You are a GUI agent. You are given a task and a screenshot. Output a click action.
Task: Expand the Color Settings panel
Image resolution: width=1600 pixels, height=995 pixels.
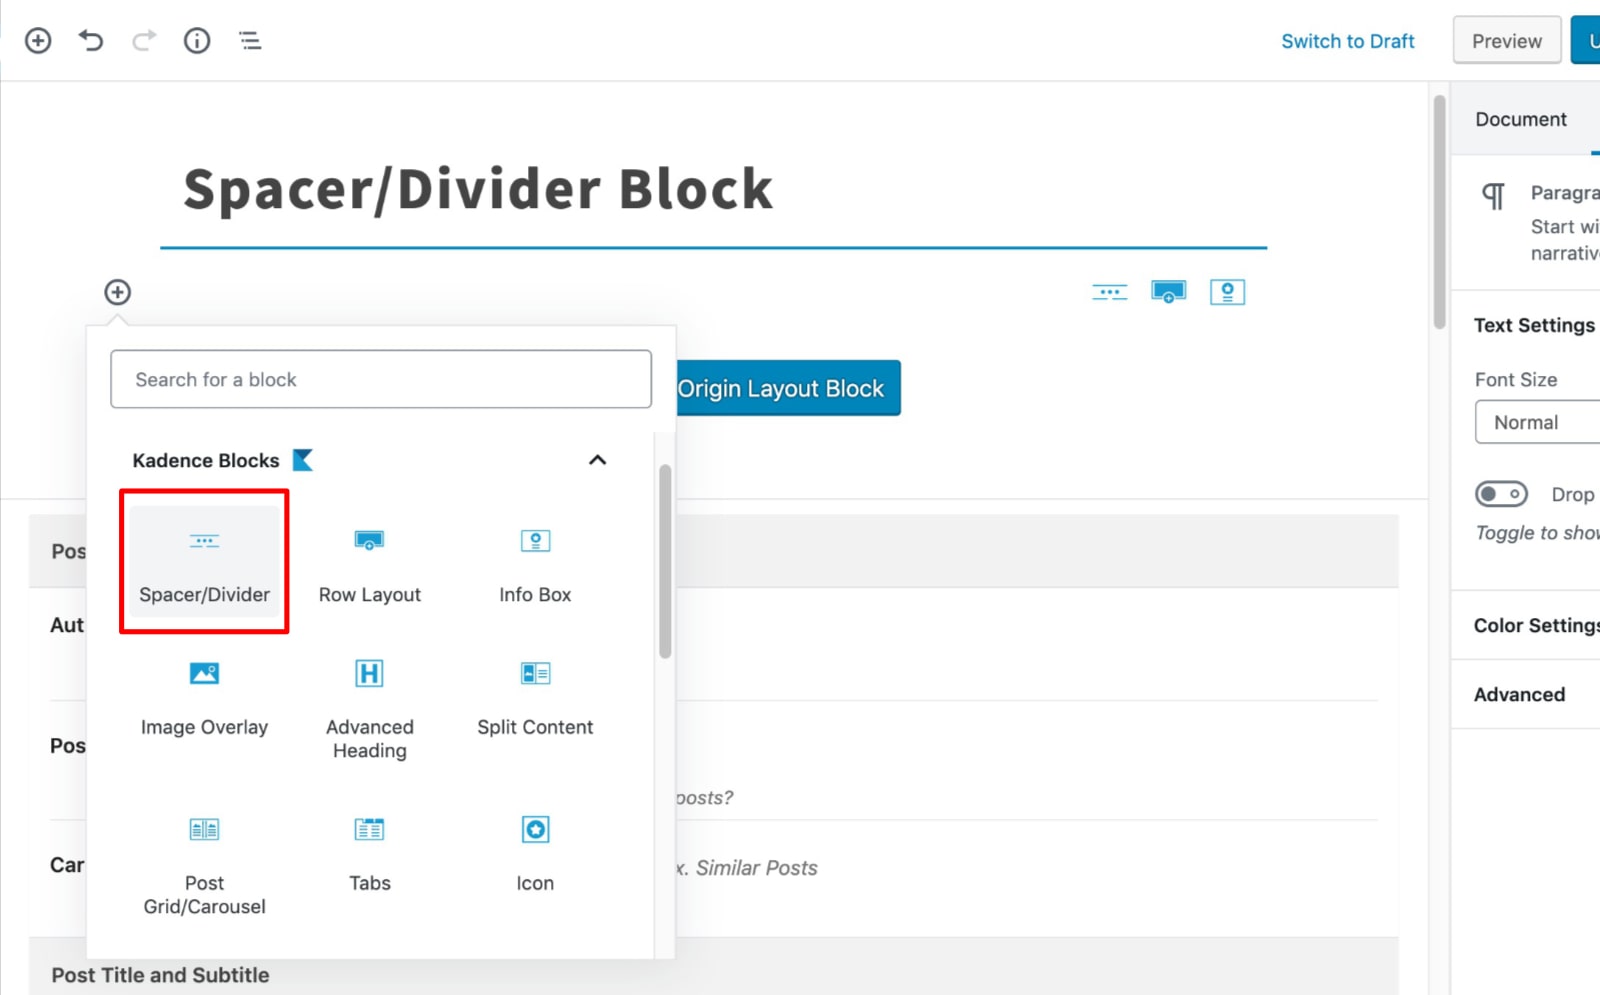[1526, 625]
